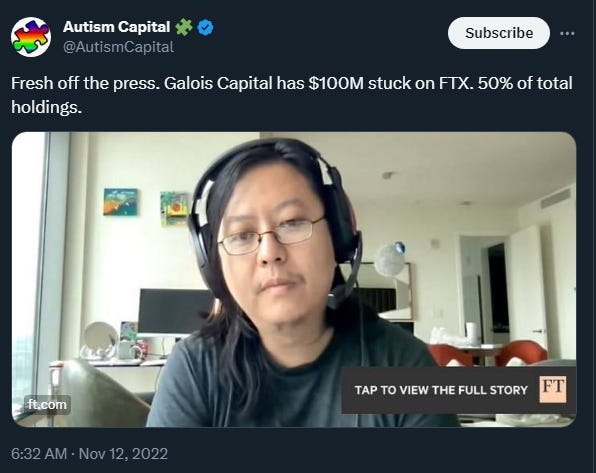The image size is (596, 473).
Task: Open the rainbow puzzle profile avatar
Action: click(x=31, y=37)
